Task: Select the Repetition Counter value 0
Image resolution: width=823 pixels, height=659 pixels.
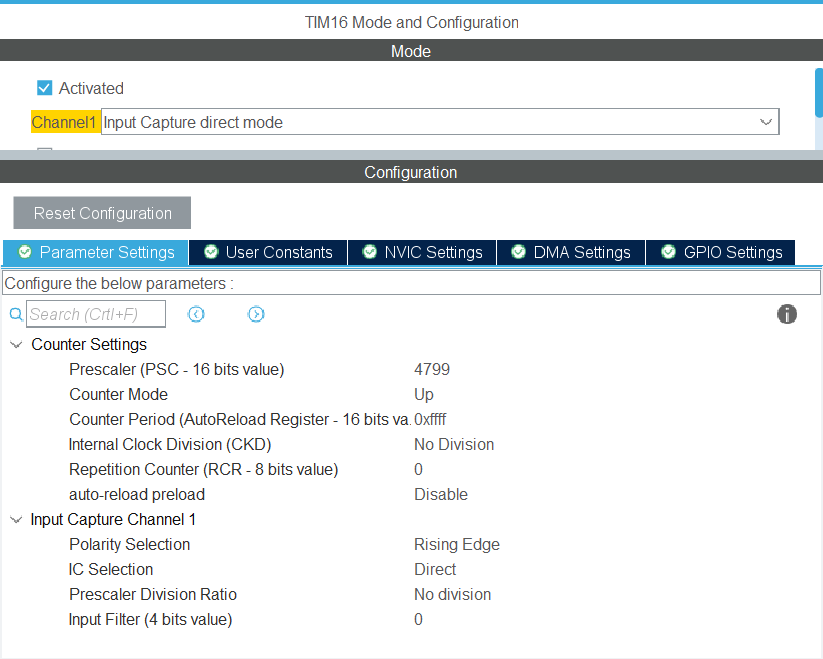Action: tap(418, 470)
